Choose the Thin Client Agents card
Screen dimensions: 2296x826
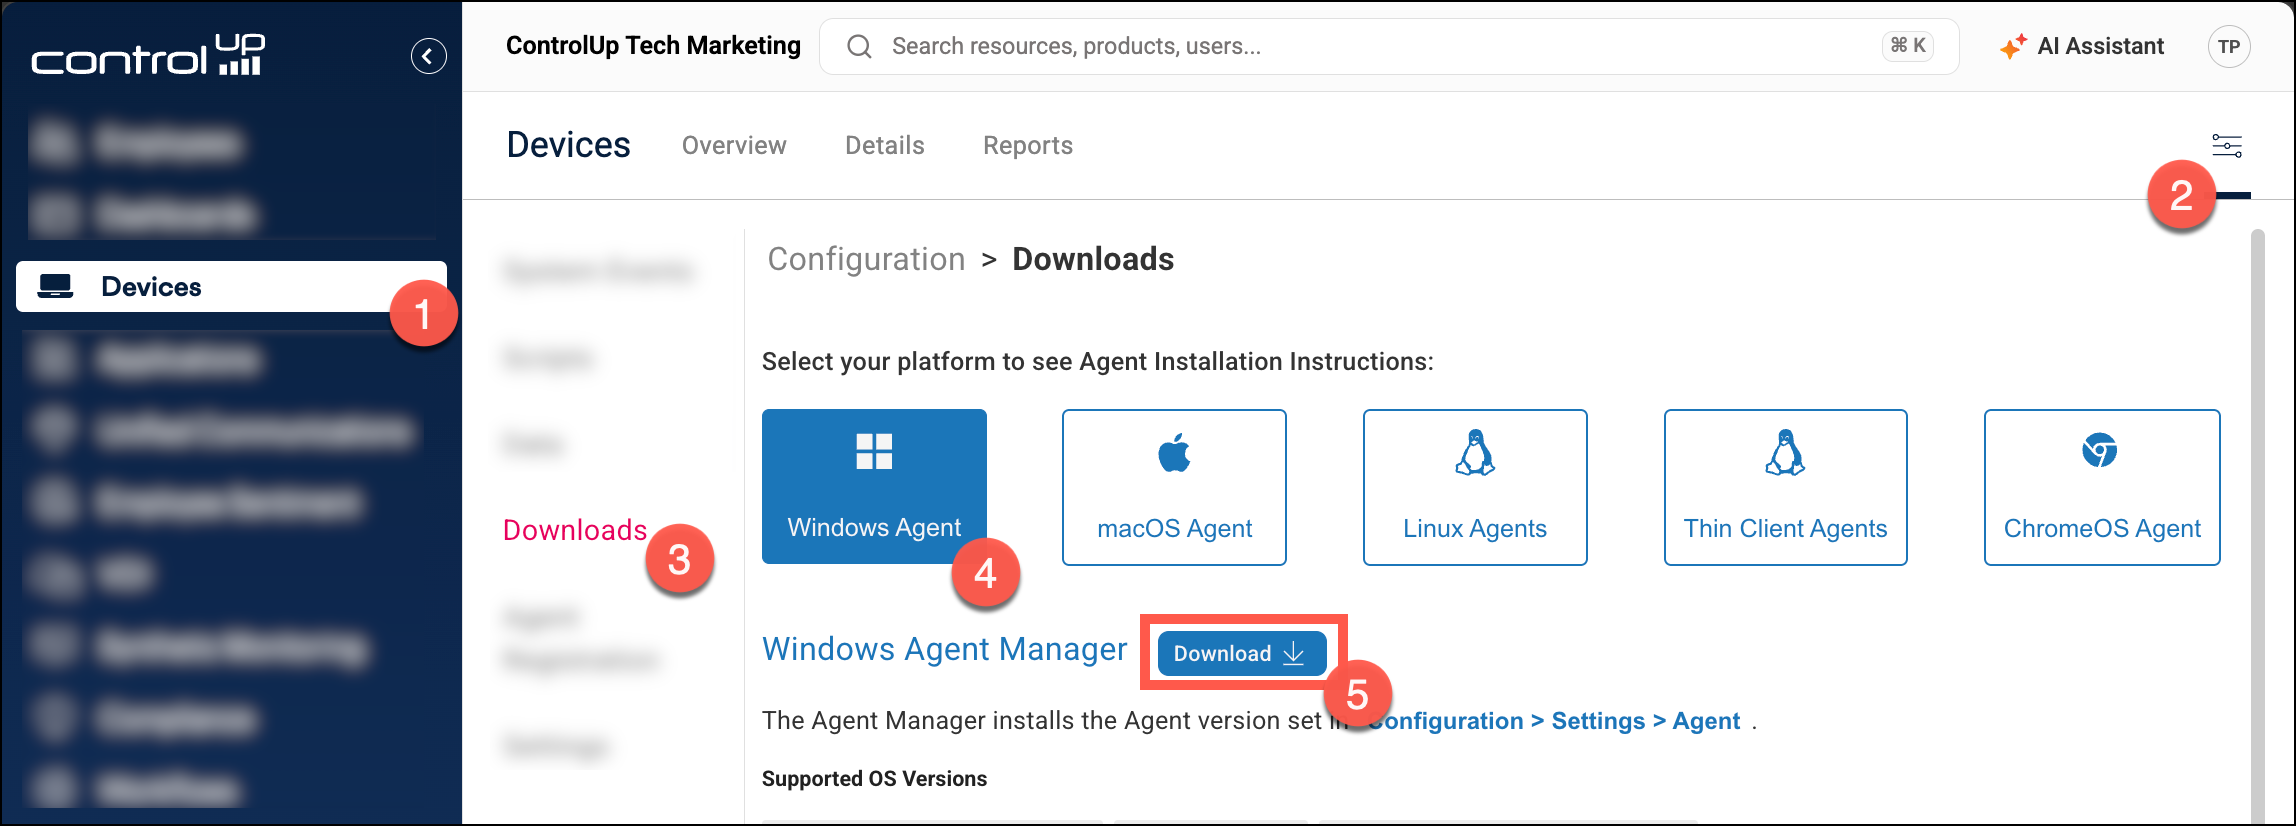[x=1785, y=487]
